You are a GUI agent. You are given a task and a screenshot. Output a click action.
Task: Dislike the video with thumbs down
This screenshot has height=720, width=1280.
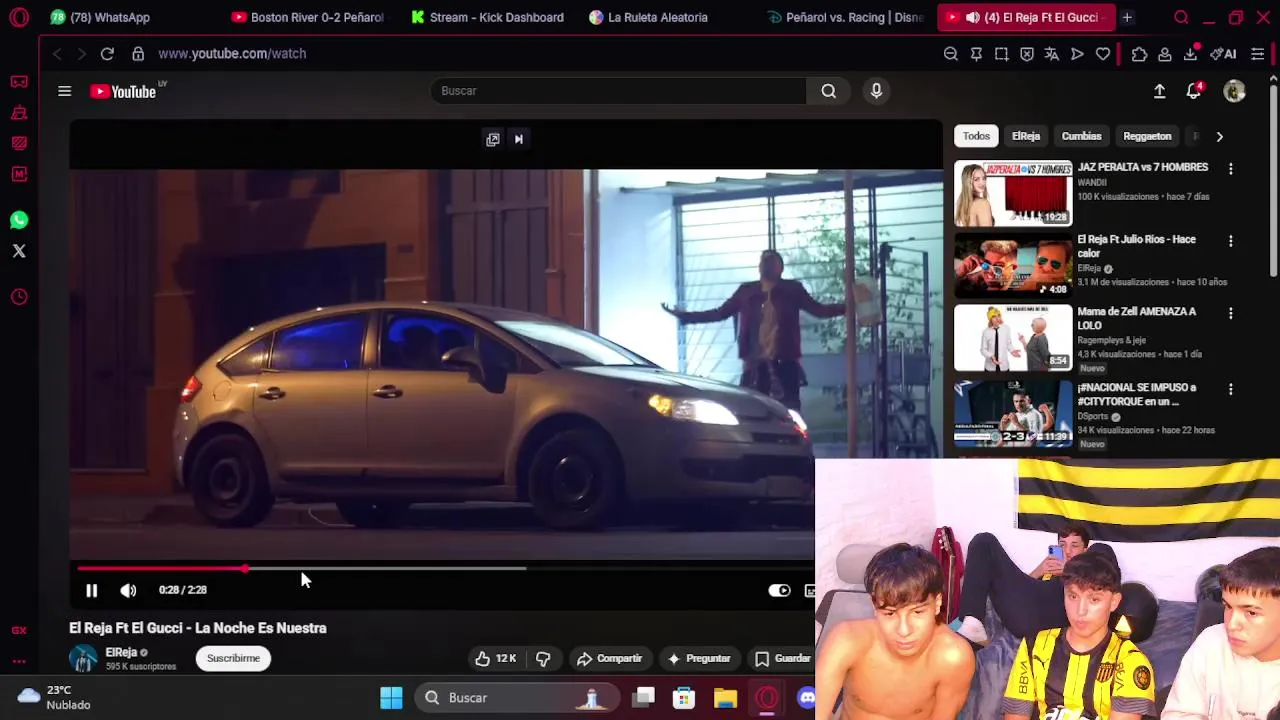pyautogui.click(x=543, y=658)
